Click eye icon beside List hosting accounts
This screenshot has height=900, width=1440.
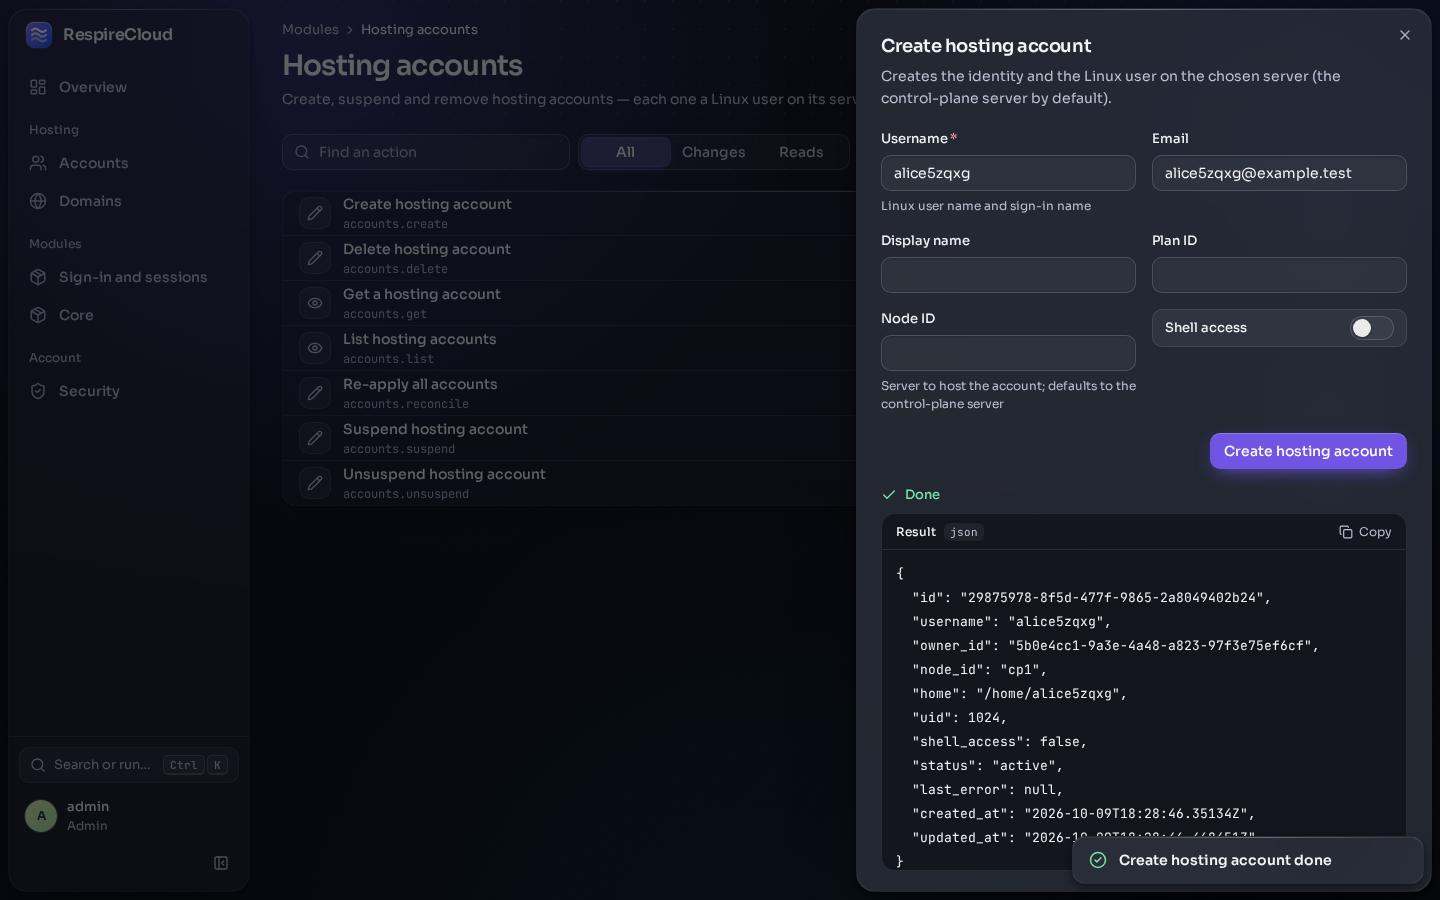315,348
